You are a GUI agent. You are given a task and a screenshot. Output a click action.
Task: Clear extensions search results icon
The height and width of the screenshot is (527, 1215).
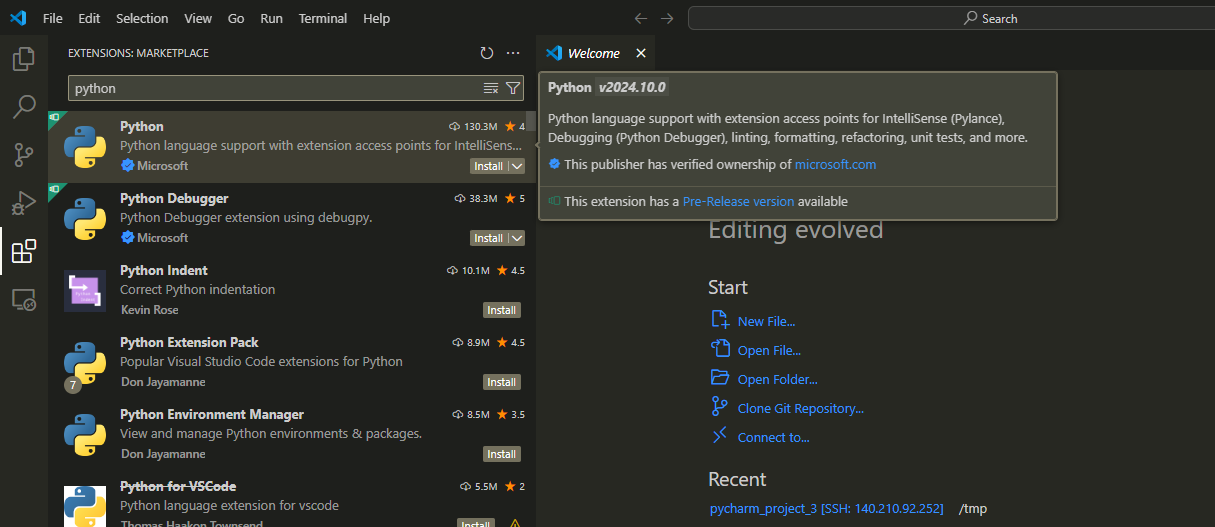(491, 88)
